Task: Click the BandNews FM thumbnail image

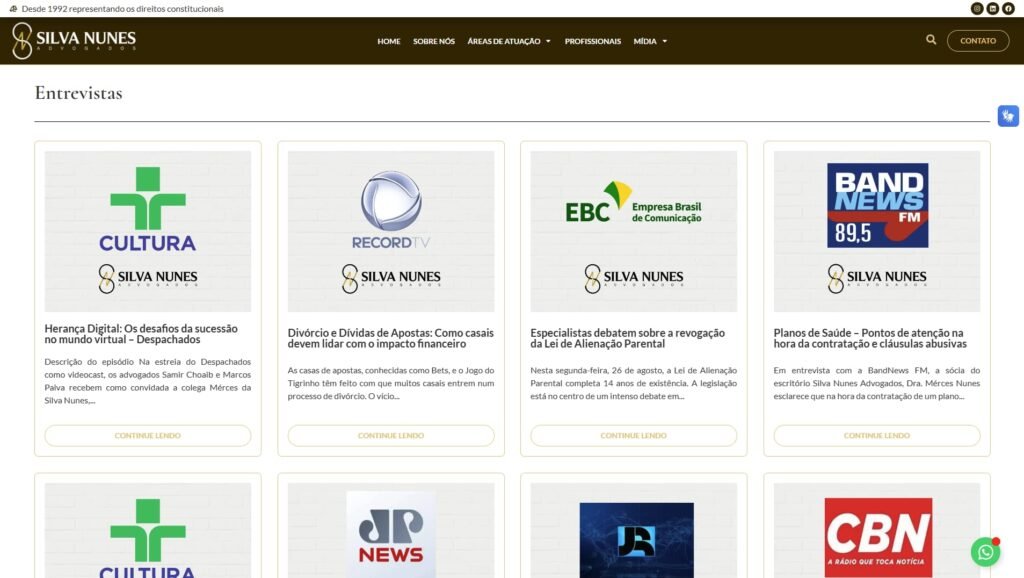Action: (x=877, y=231)
